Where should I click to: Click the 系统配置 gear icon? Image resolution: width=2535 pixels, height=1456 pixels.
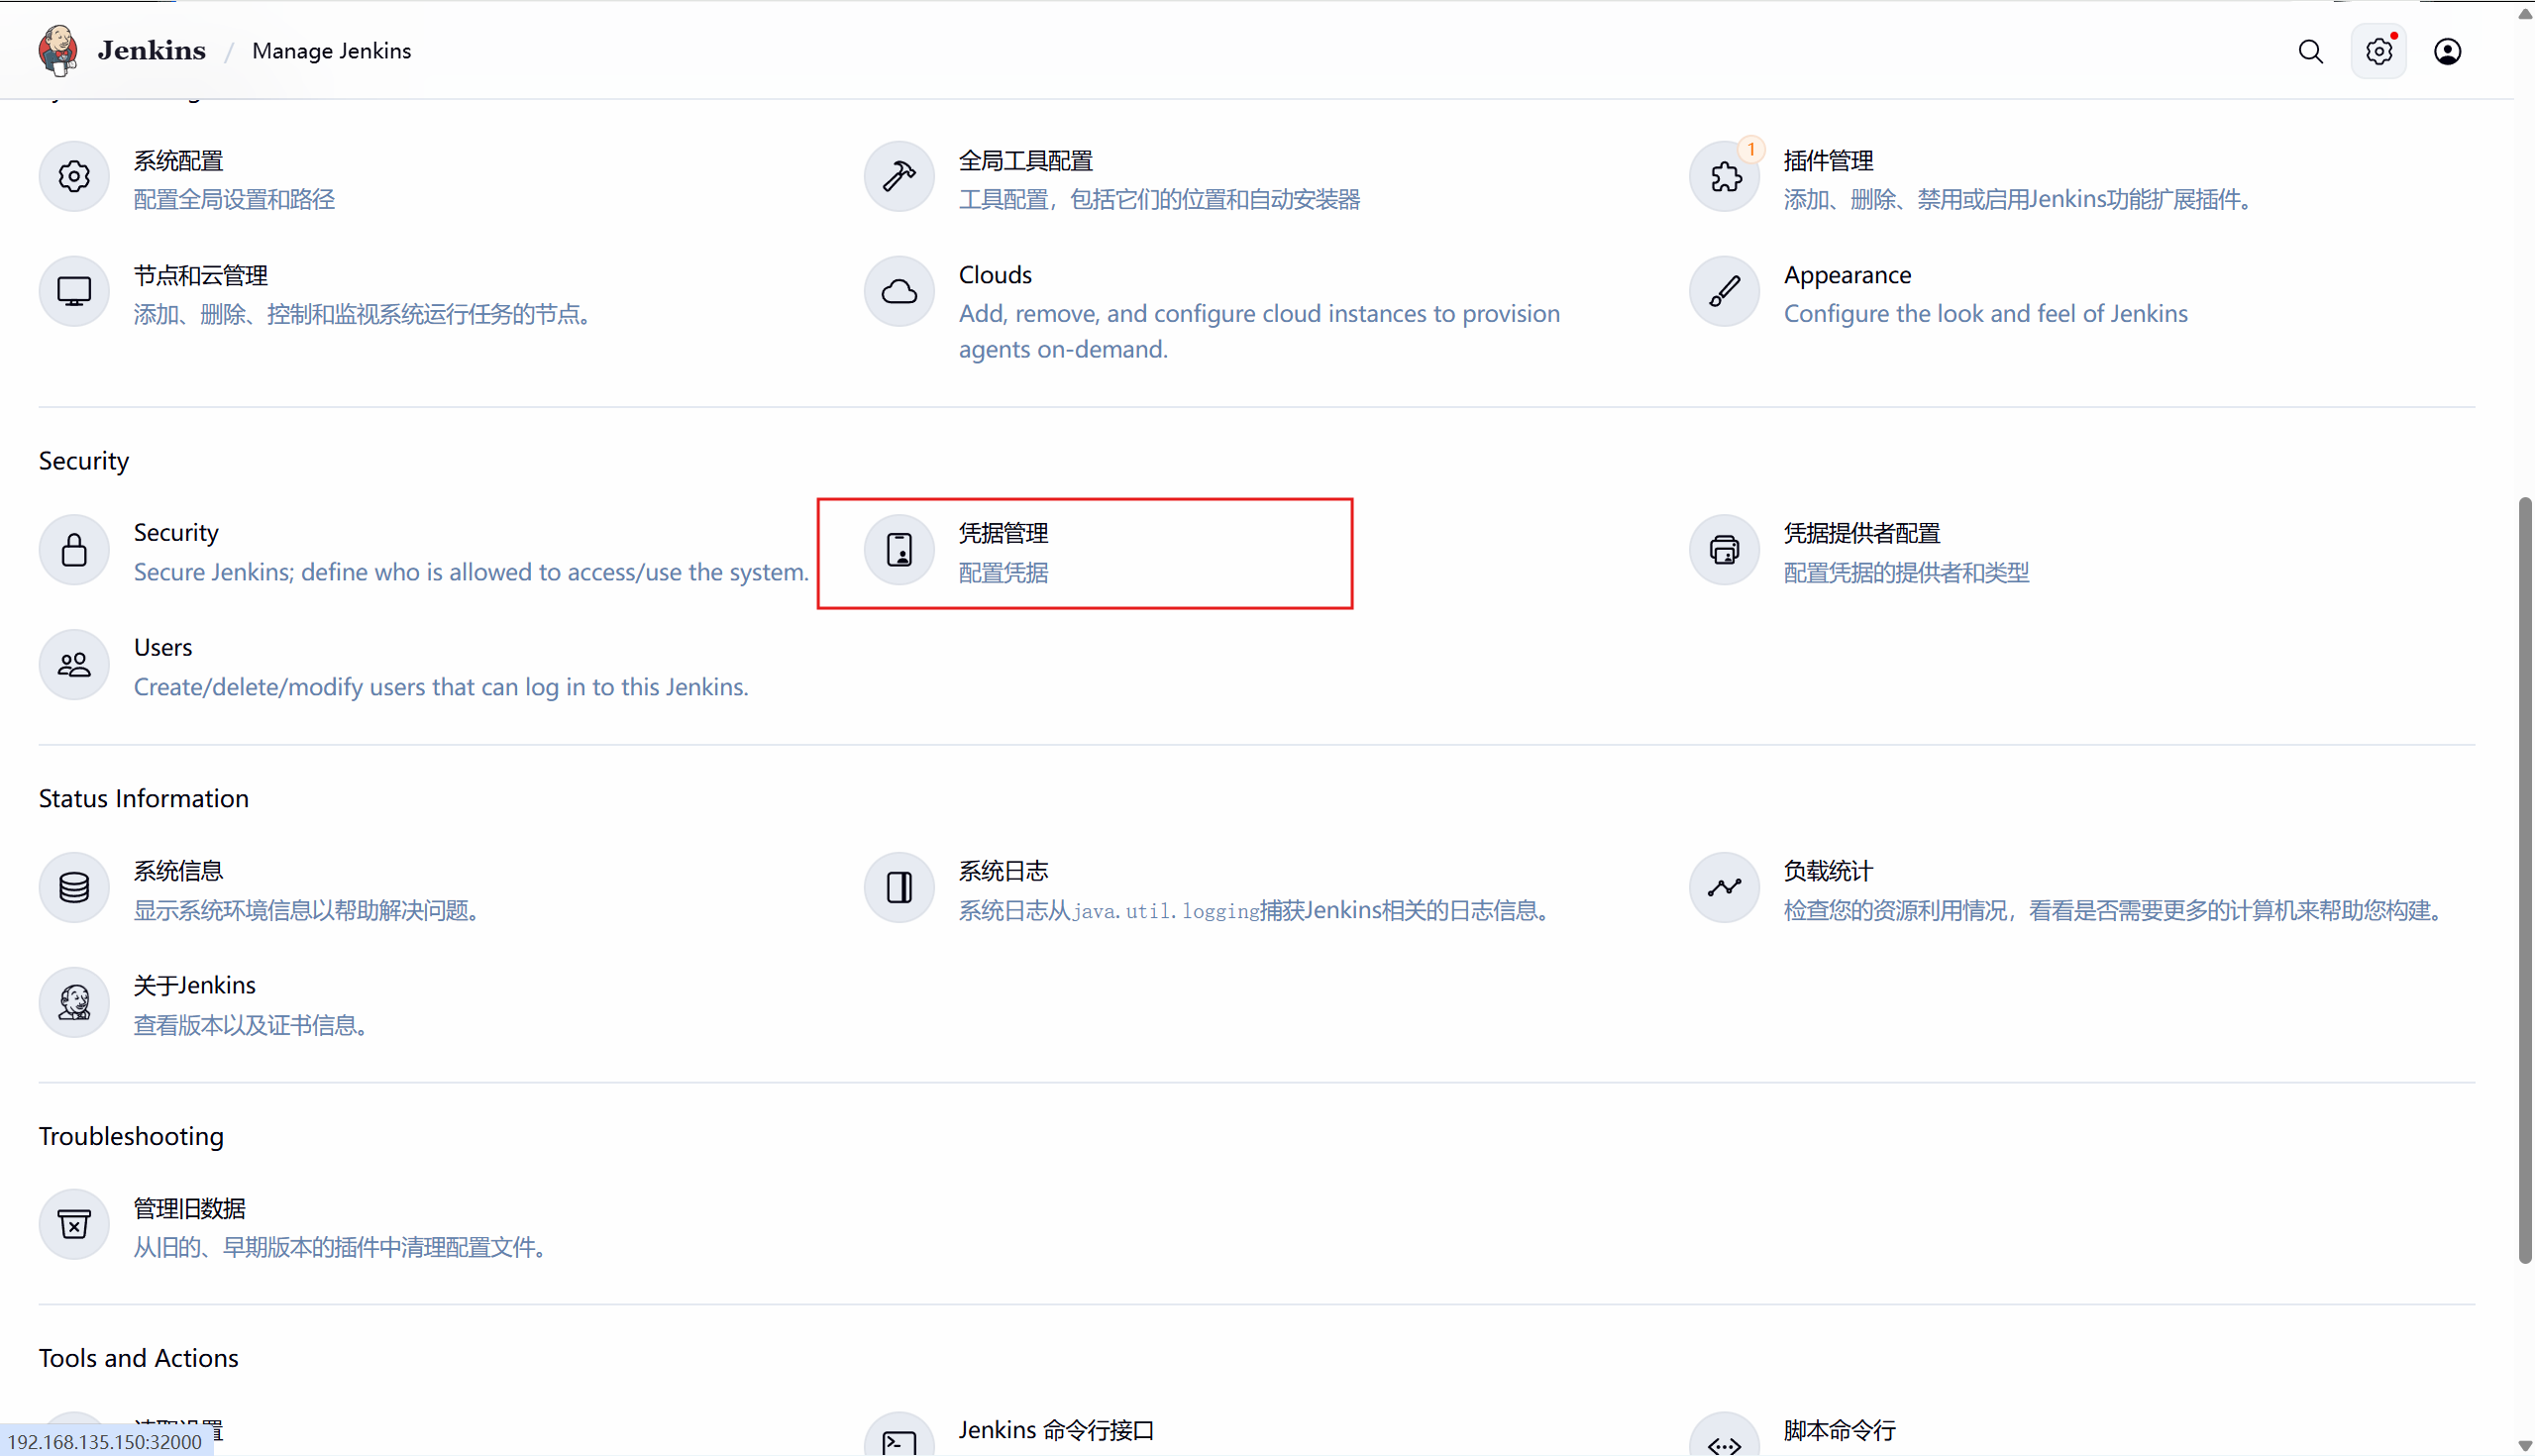(74, 177)
